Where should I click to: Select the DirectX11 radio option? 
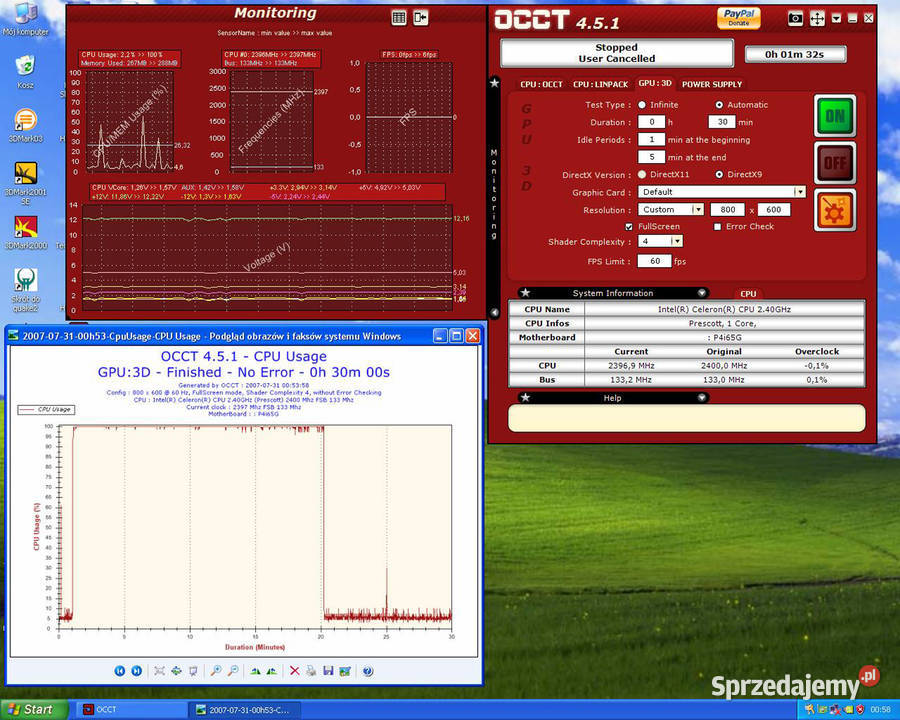coord(642,175)
